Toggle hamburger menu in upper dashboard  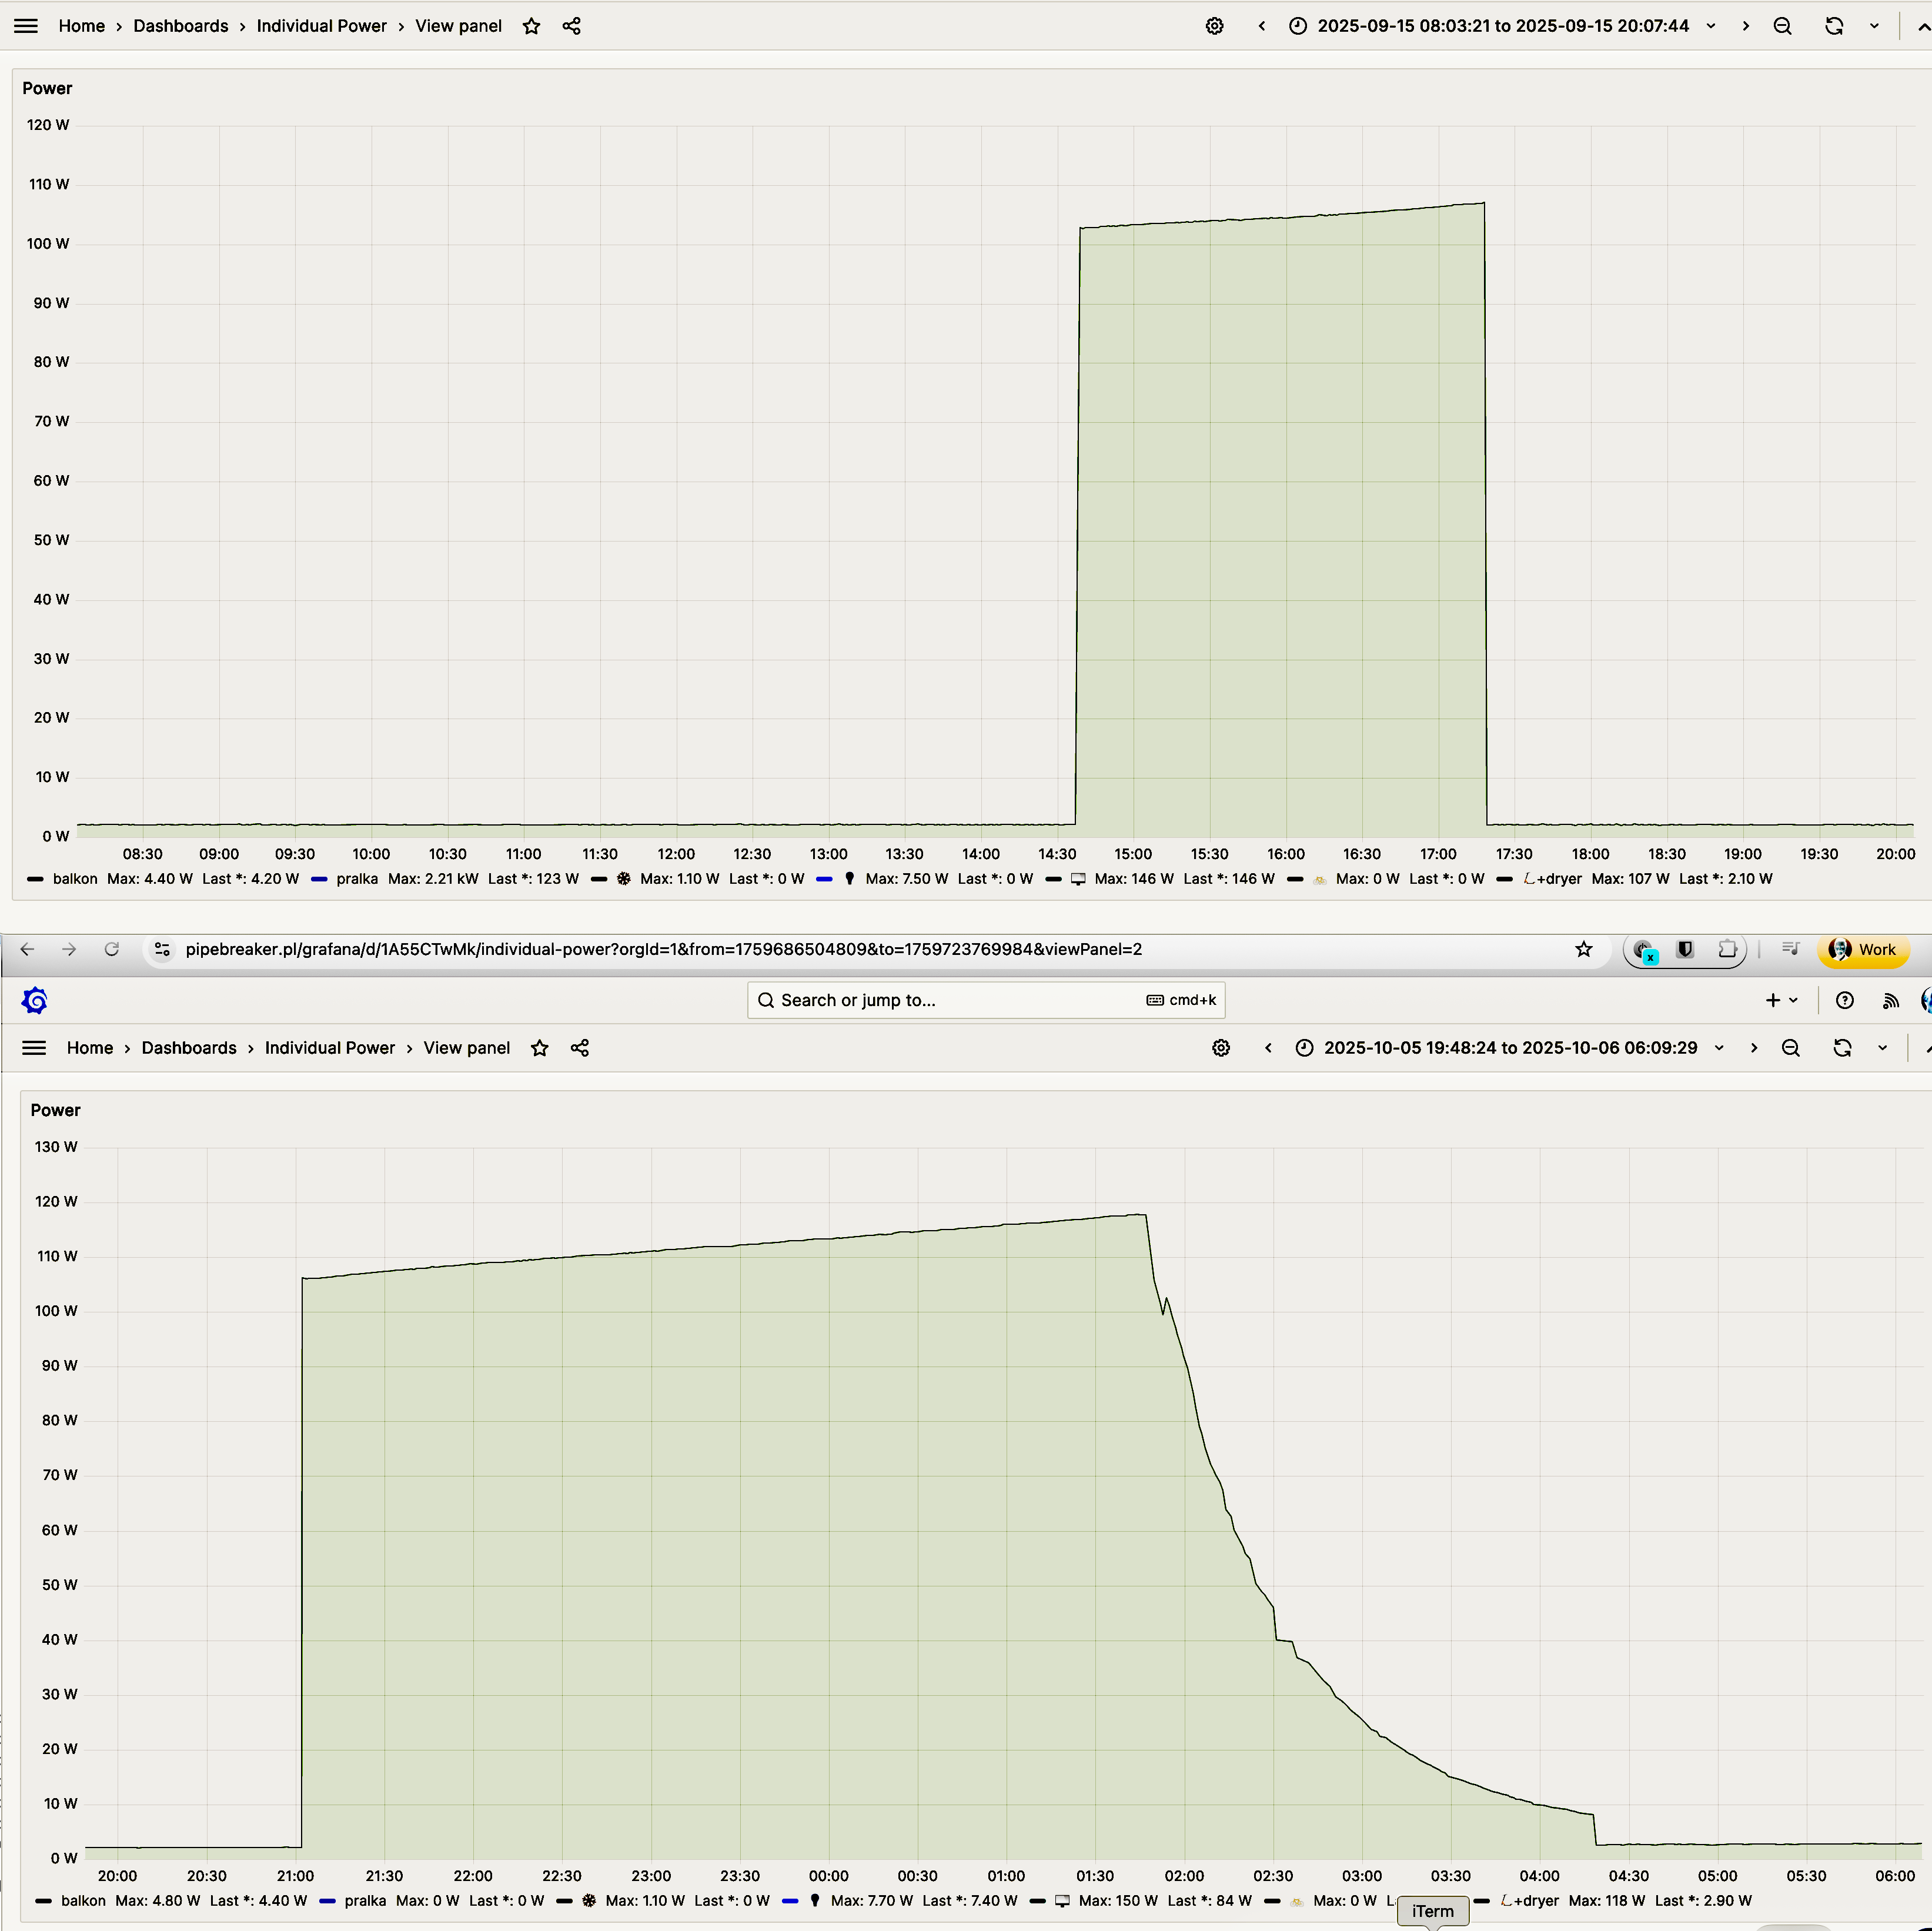tap(26, 26)
